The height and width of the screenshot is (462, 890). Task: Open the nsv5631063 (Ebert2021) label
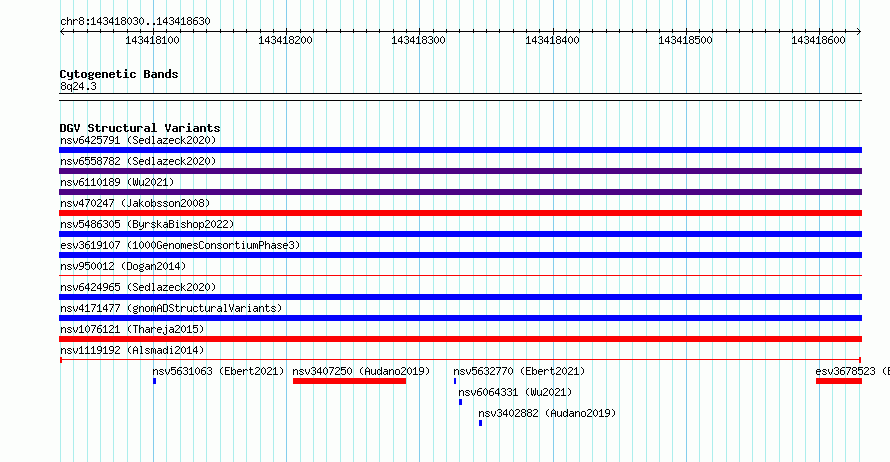point(218,371)
